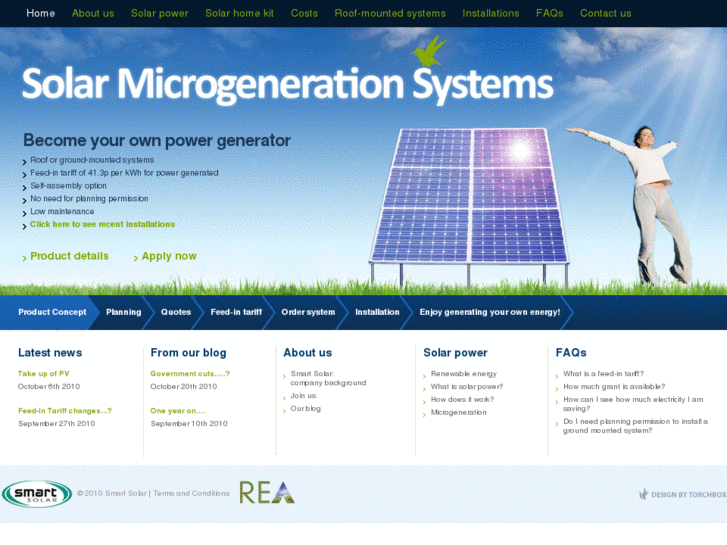This screenshot has height=545, width=727.
Task: Open FAQ about planning permission for ground system
Action: (635, 426)
